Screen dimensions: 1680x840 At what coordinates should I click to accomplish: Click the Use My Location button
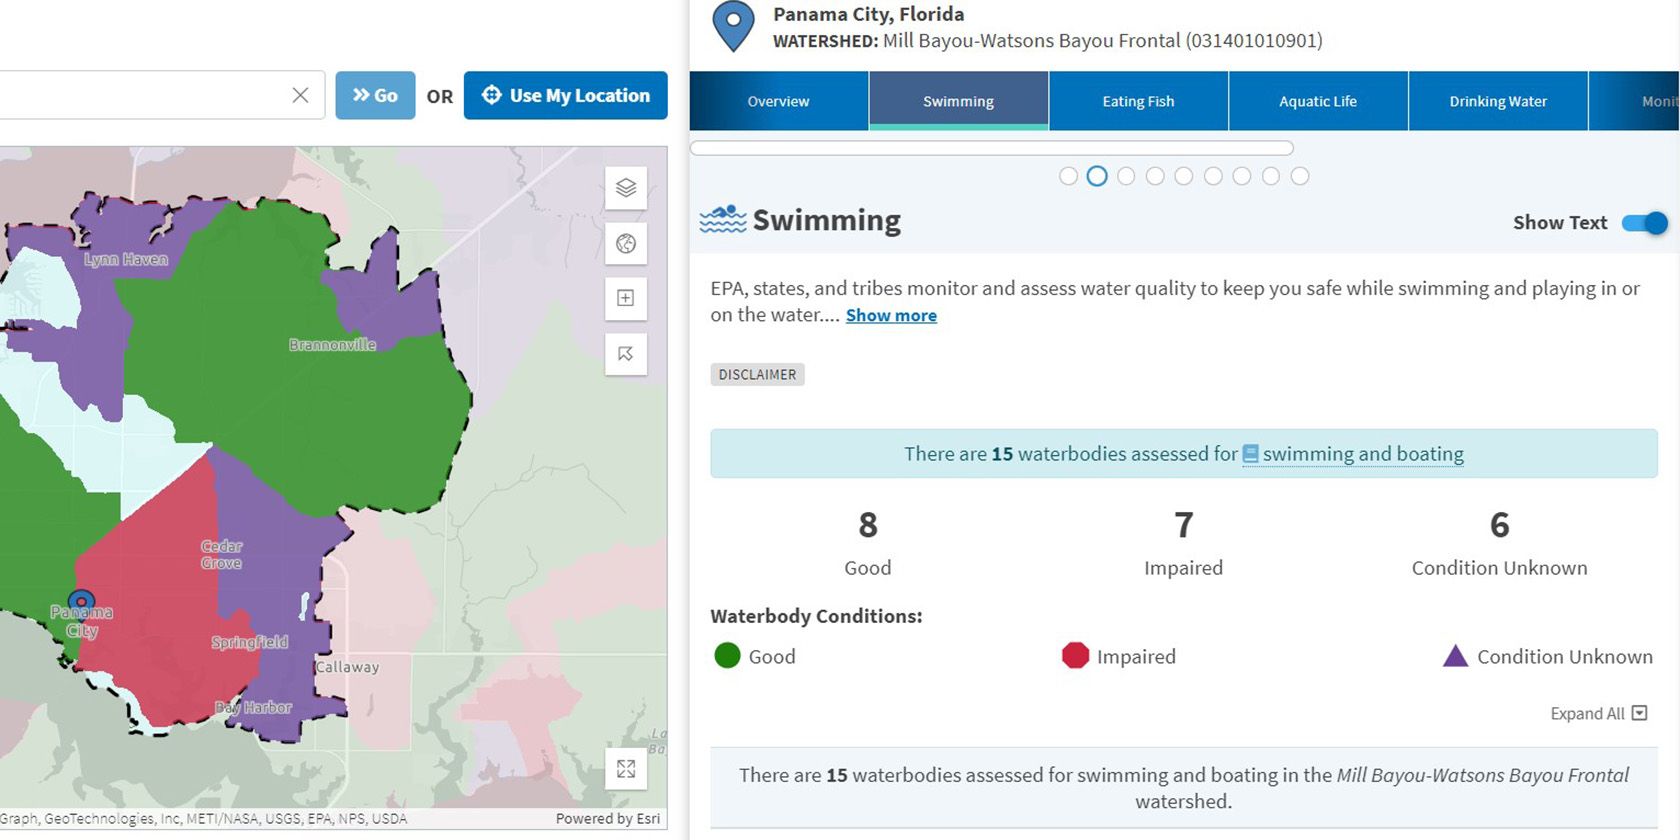(x=565, y=95)
